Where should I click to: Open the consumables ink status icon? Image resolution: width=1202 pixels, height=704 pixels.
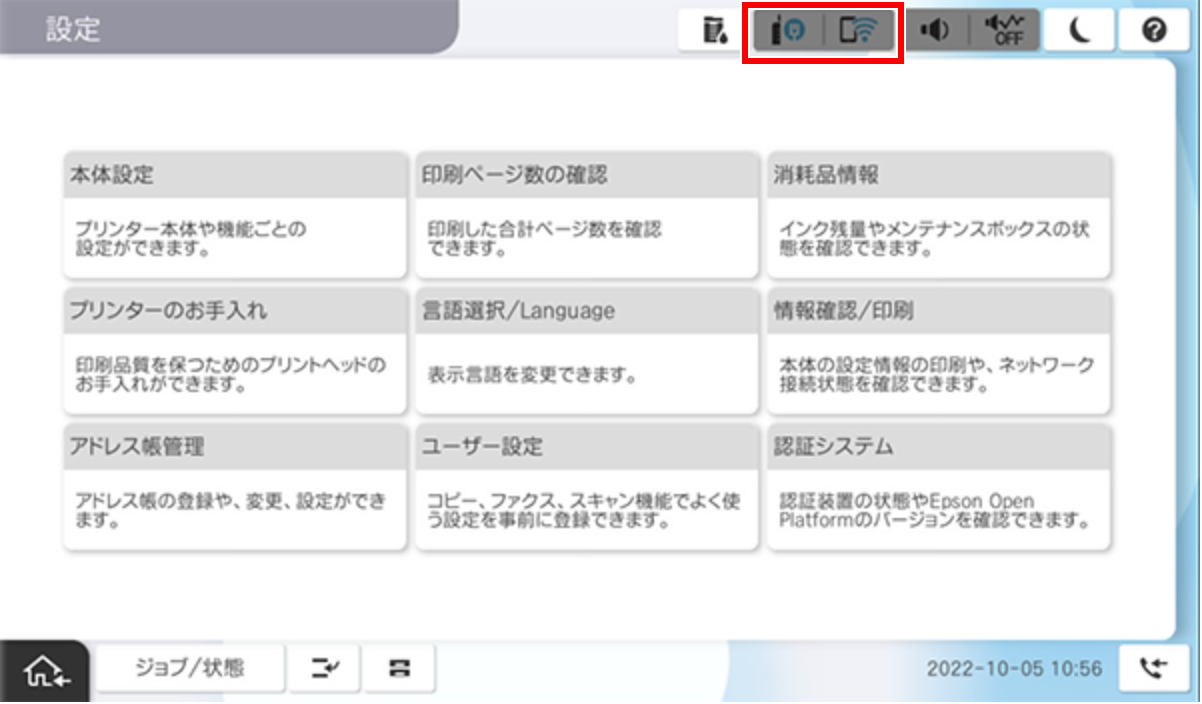click(714, 32)
